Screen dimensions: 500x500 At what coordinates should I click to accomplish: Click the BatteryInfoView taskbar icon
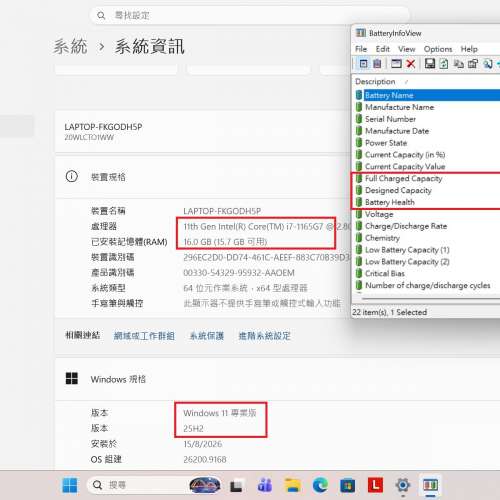(x=430, y=485)
